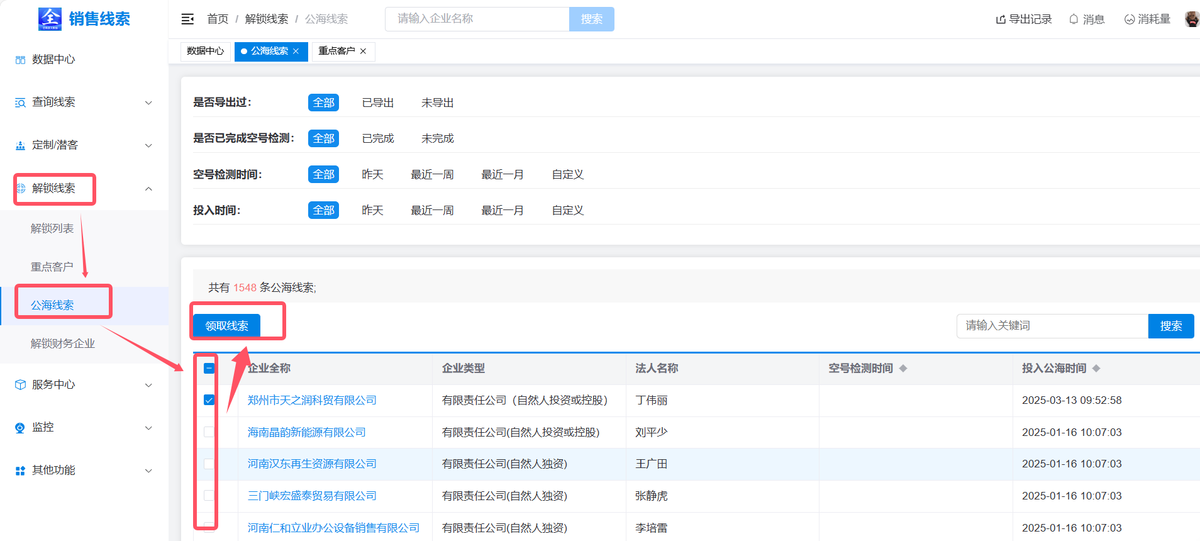Sort by 投入公海时间 column sort icon
The height and width of the screenshot is (541, 1200).
pos(1097,369)
